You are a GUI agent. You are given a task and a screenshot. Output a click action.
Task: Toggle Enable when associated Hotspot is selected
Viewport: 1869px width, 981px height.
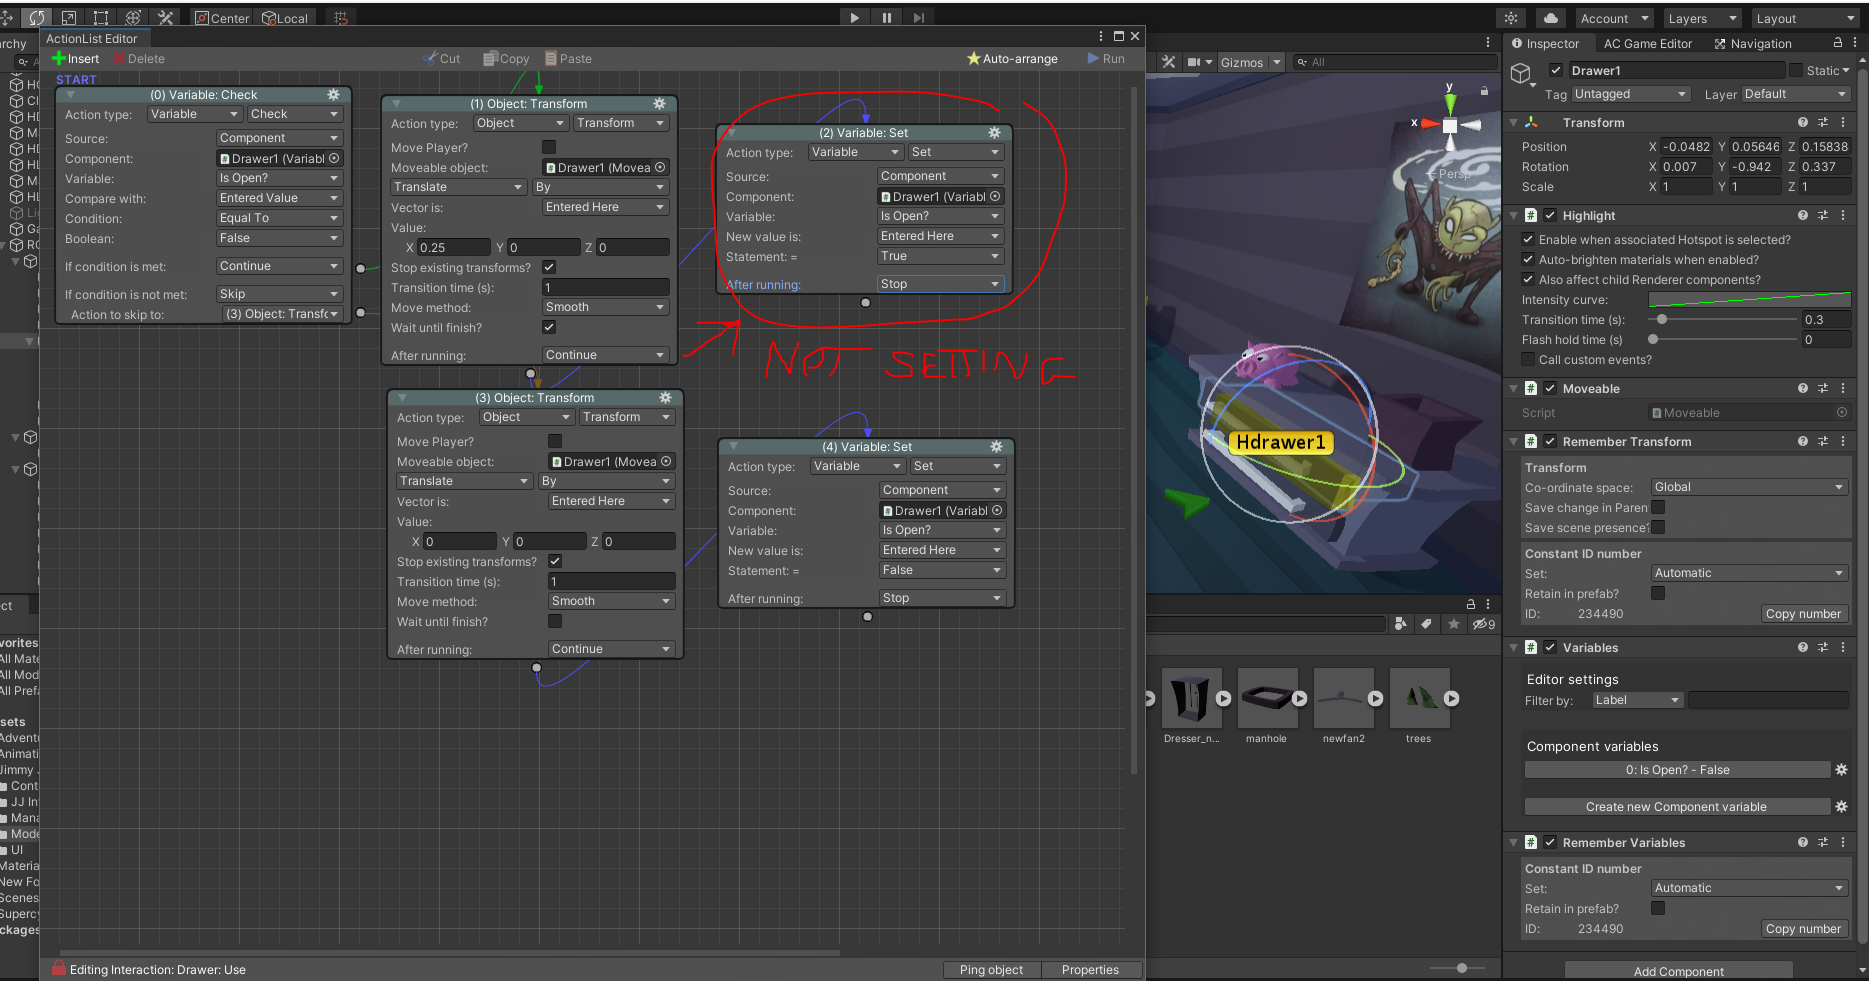coord(1528,239)
